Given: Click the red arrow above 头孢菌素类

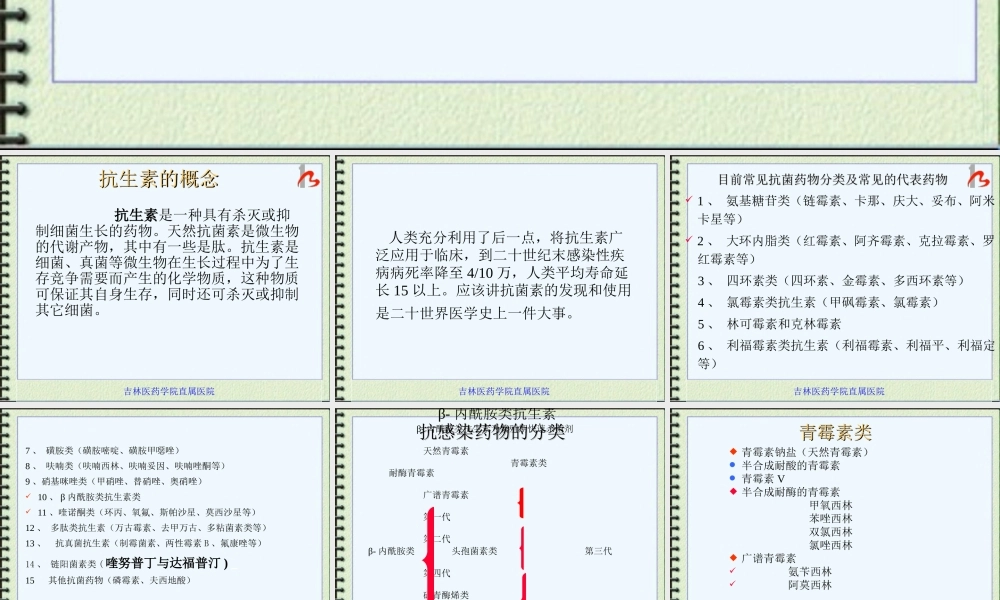Looking at the screenshot, I should (x=522, y=500).
